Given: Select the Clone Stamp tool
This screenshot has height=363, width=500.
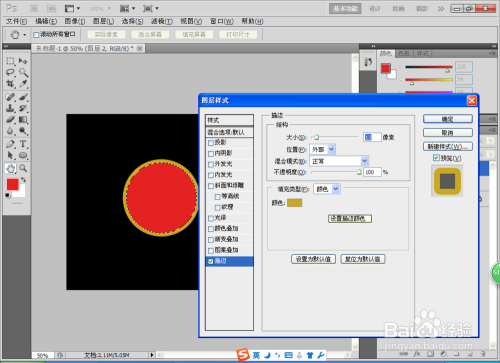Looking at the screenshot, I should 10,108.
